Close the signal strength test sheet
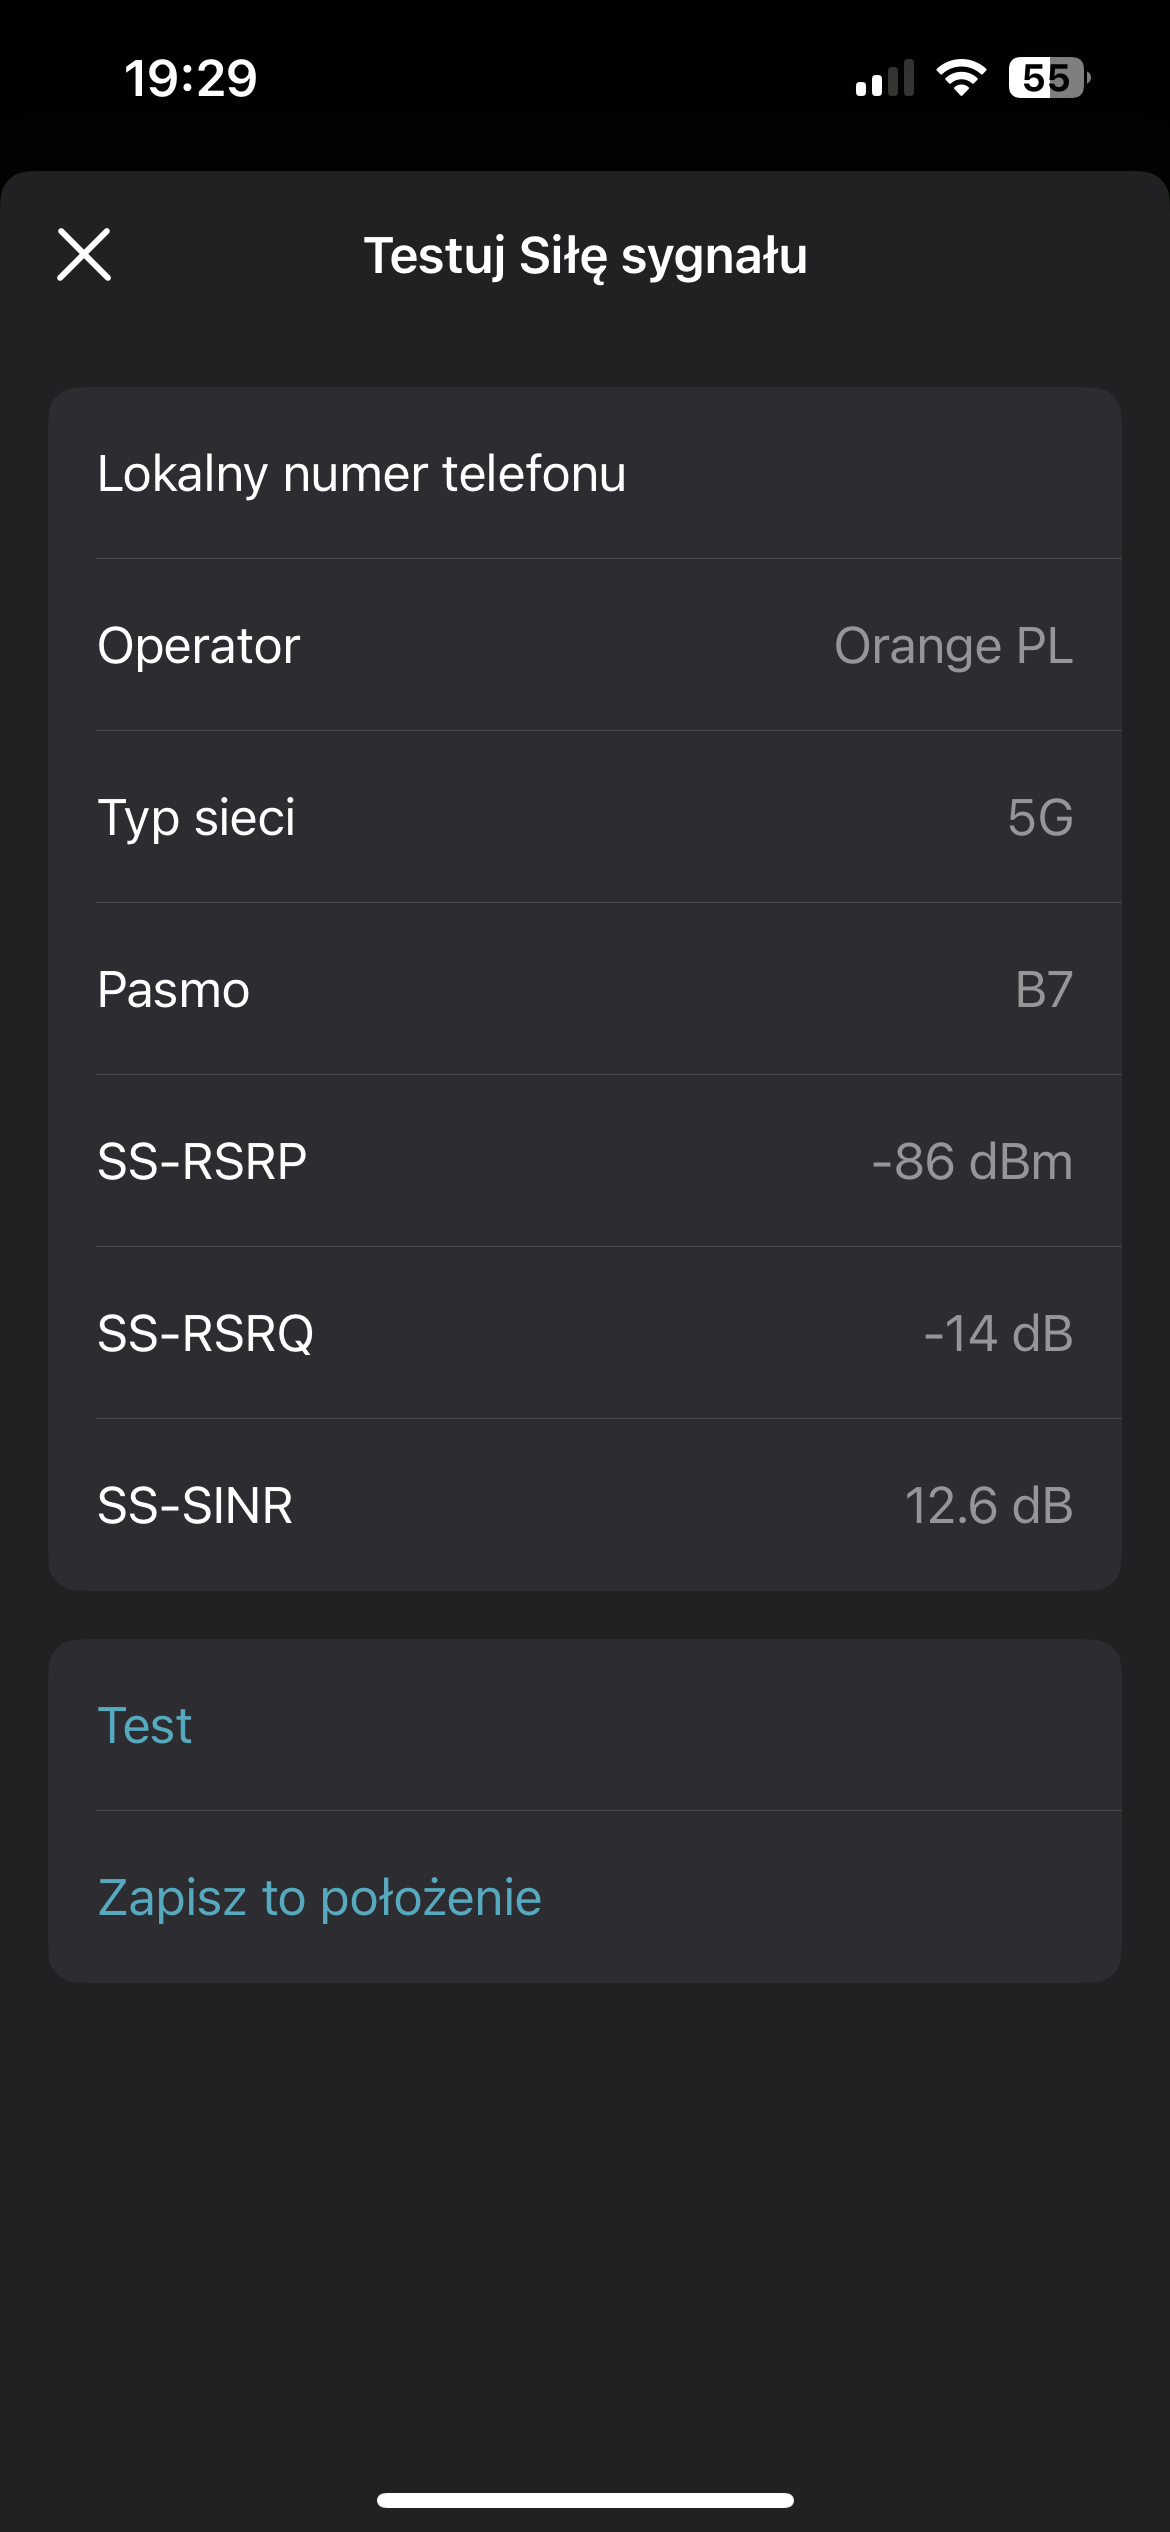The height and width of the screenshot is (2532, 1170). coord(84,255)
